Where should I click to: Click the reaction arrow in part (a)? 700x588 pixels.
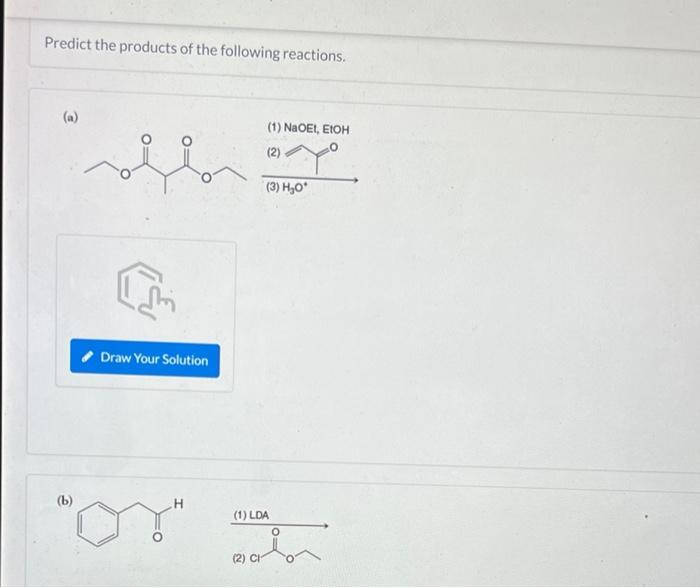[310, 179]
